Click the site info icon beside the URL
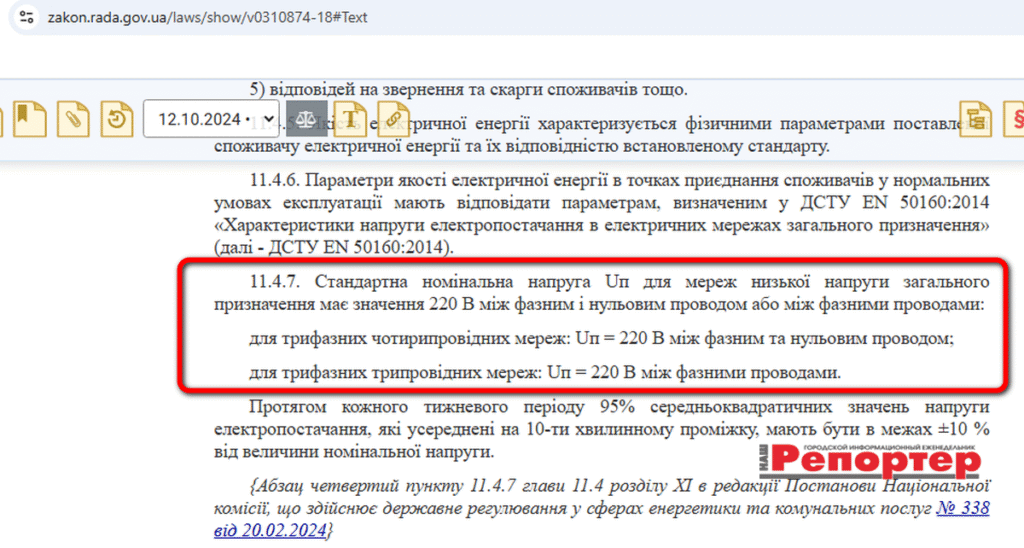Image resolution: width=1024 pixels, height=548 pixels. point(26,17)
